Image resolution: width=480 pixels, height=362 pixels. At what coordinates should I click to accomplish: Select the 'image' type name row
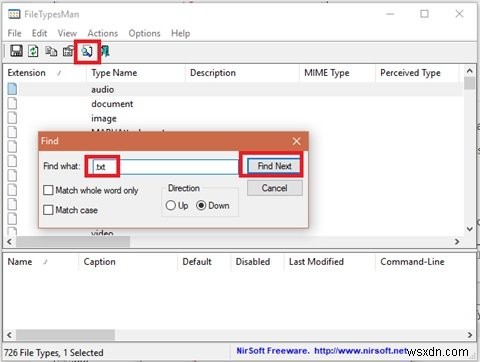point(104,118)
